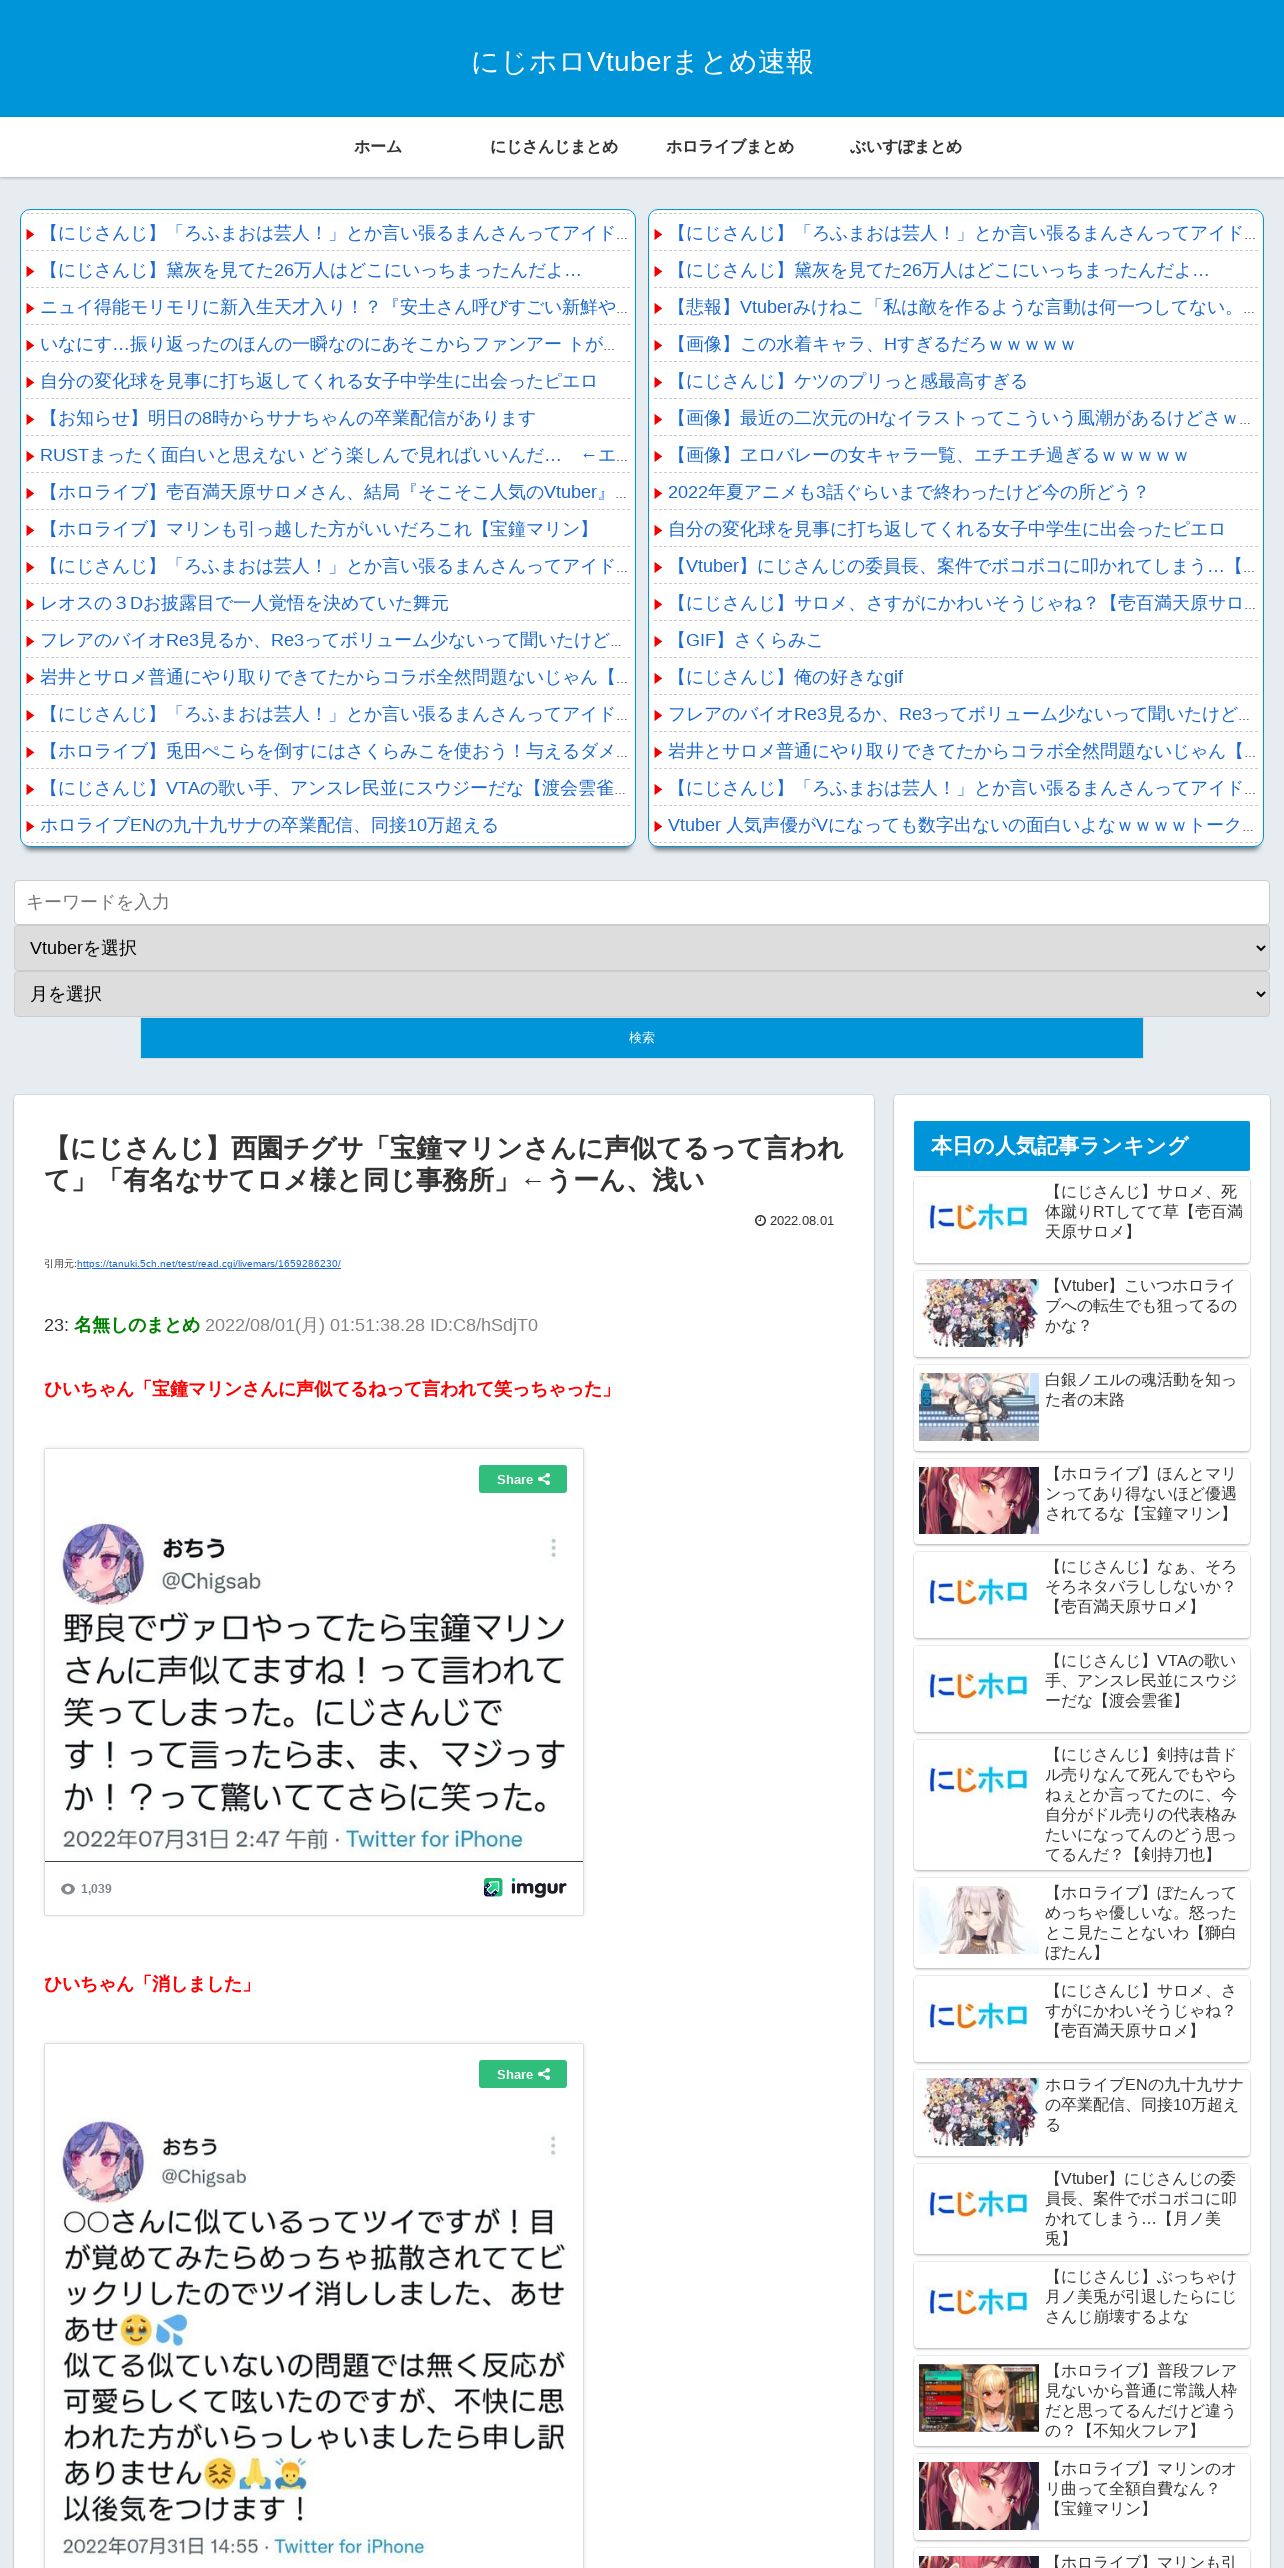Open the ホーム menu item

pos(378,147)
